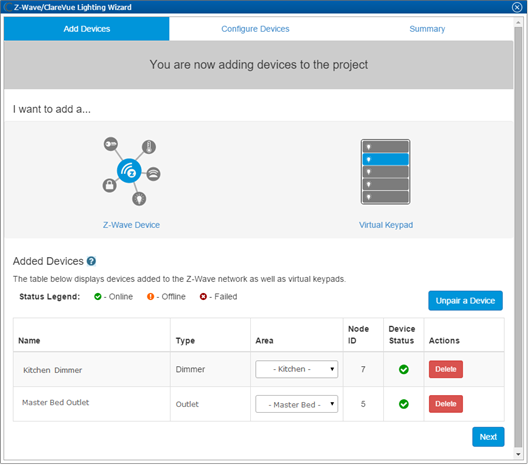Viewport: 528px width, 465px height.
Task: Click Node ID value 7
Action: [363, 369]
